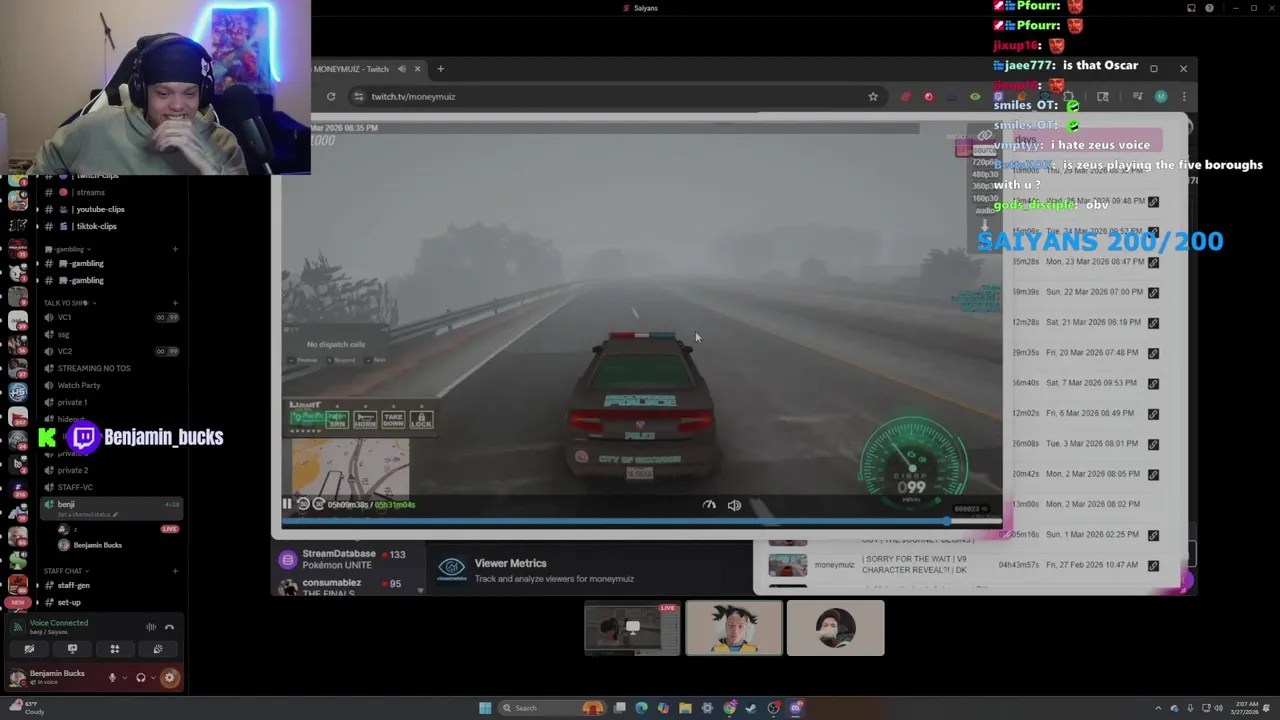Open link for Fri, 6 Mar 2026 08:49 PM VOD
This screenshot has width=1280, height=720.
pyautogui.click(x=1153, y=413)
